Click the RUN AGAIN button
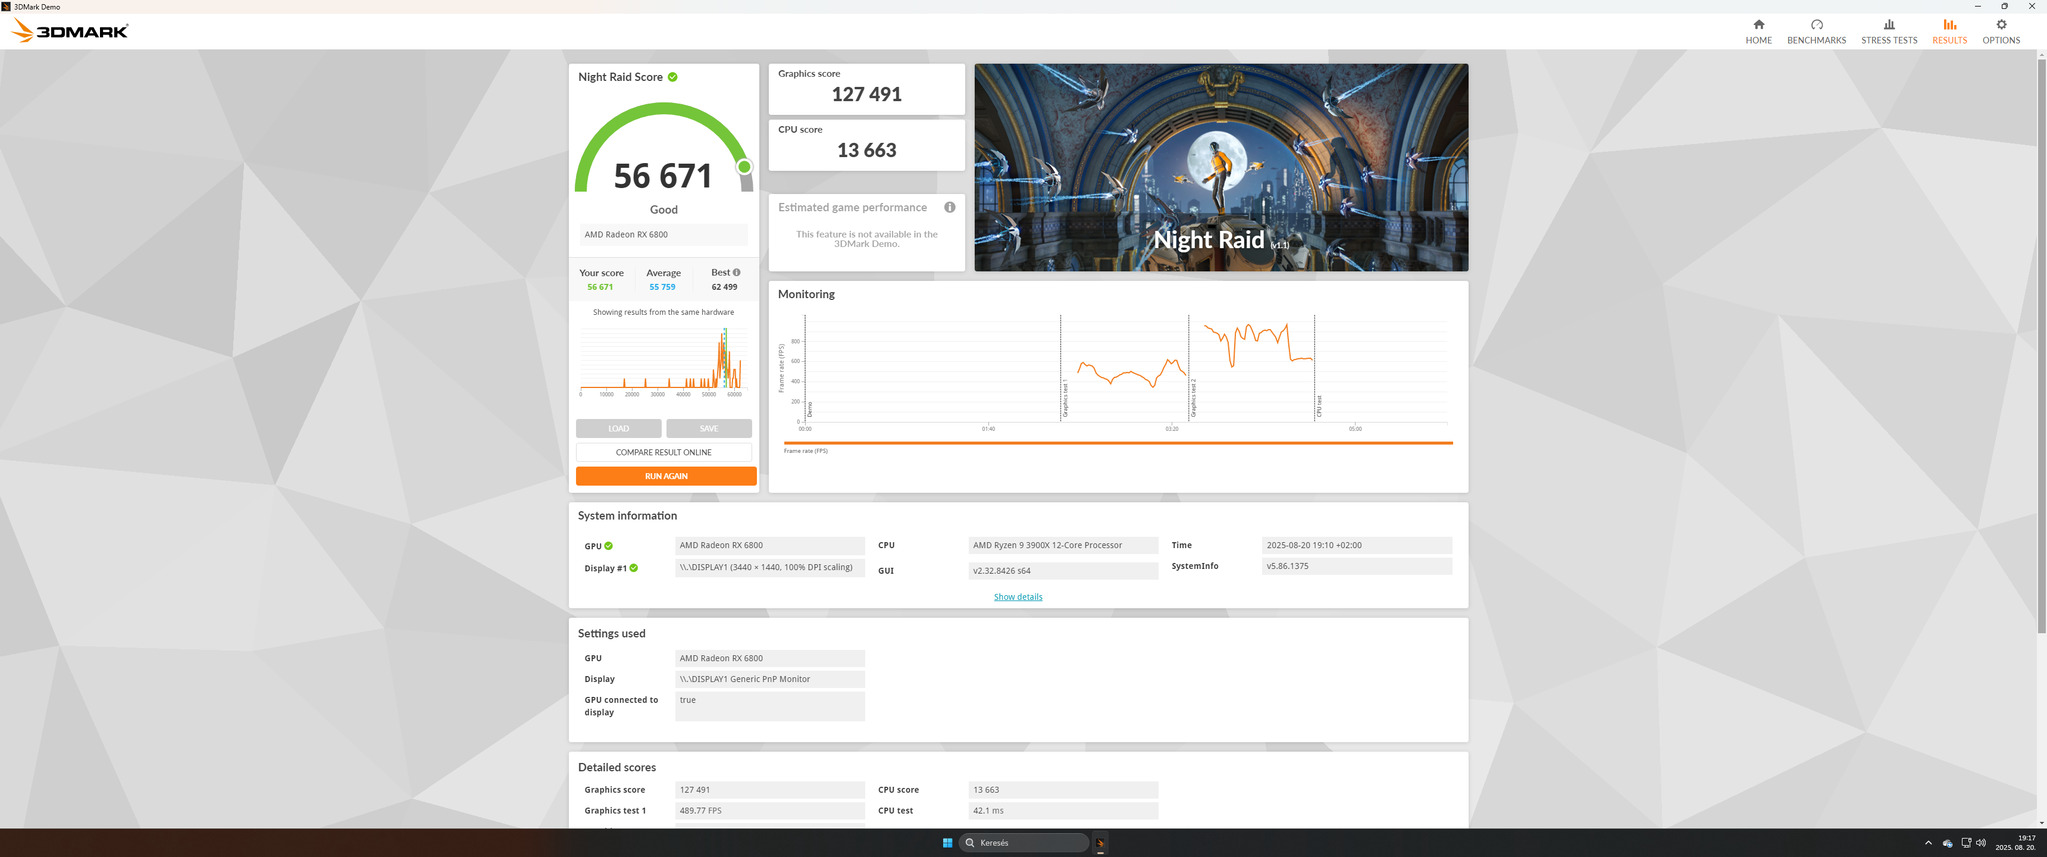 (666, 476)
